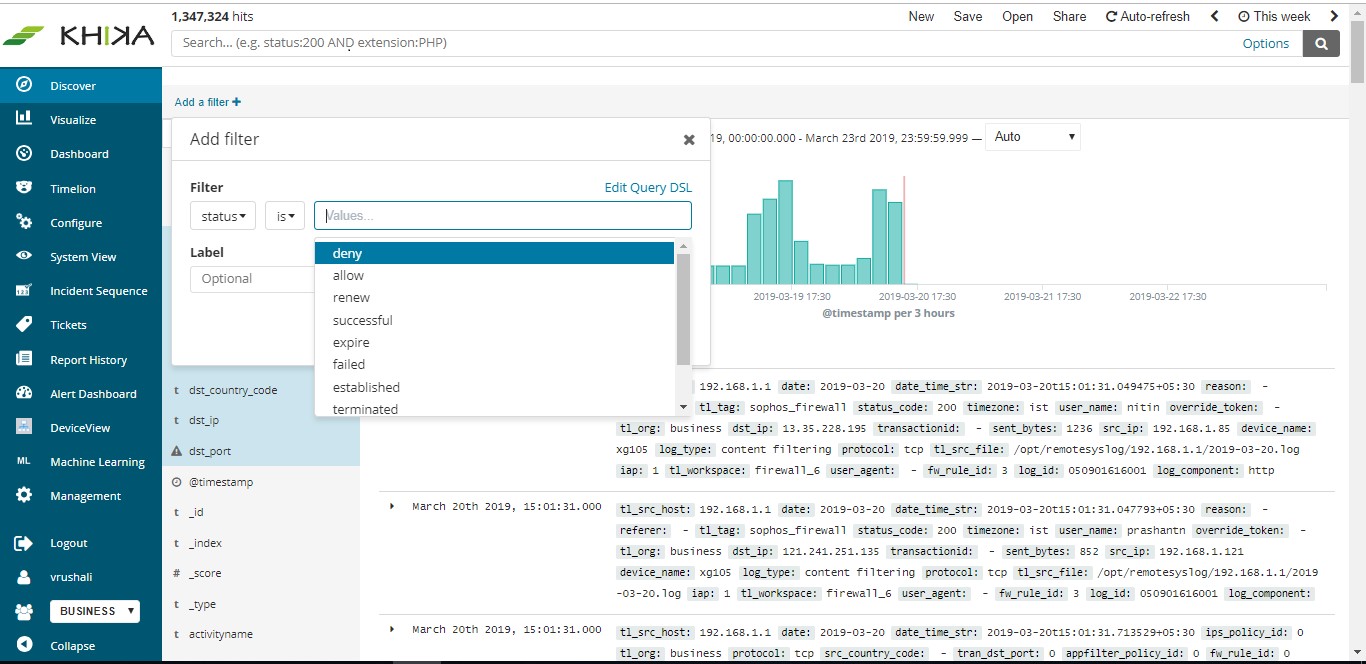Open the BUSINESS workspace dropdown
Screen dimensions: 1366x664
(x=95, y=611)
